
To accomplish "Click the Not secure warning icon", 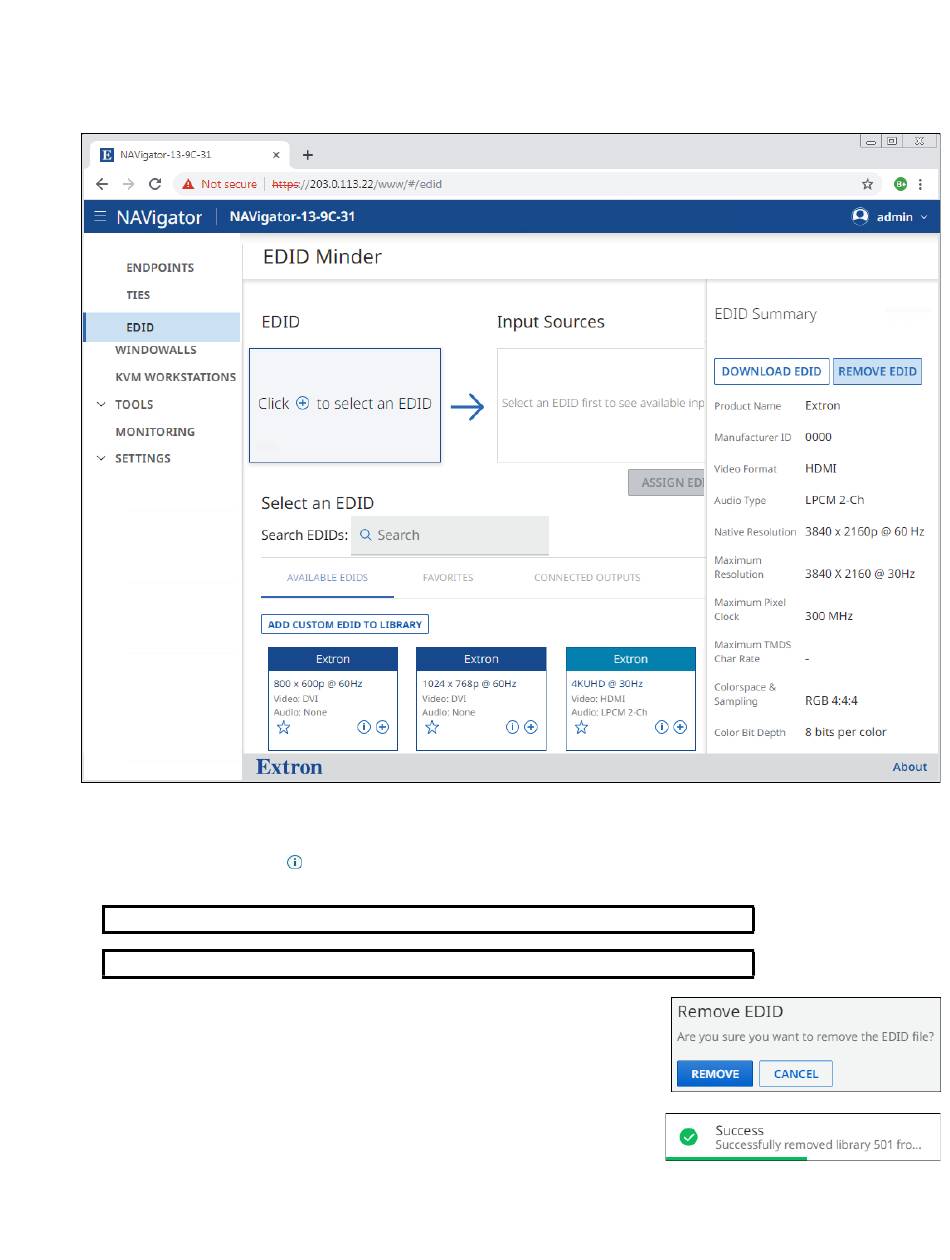I will tap(188, 184).
